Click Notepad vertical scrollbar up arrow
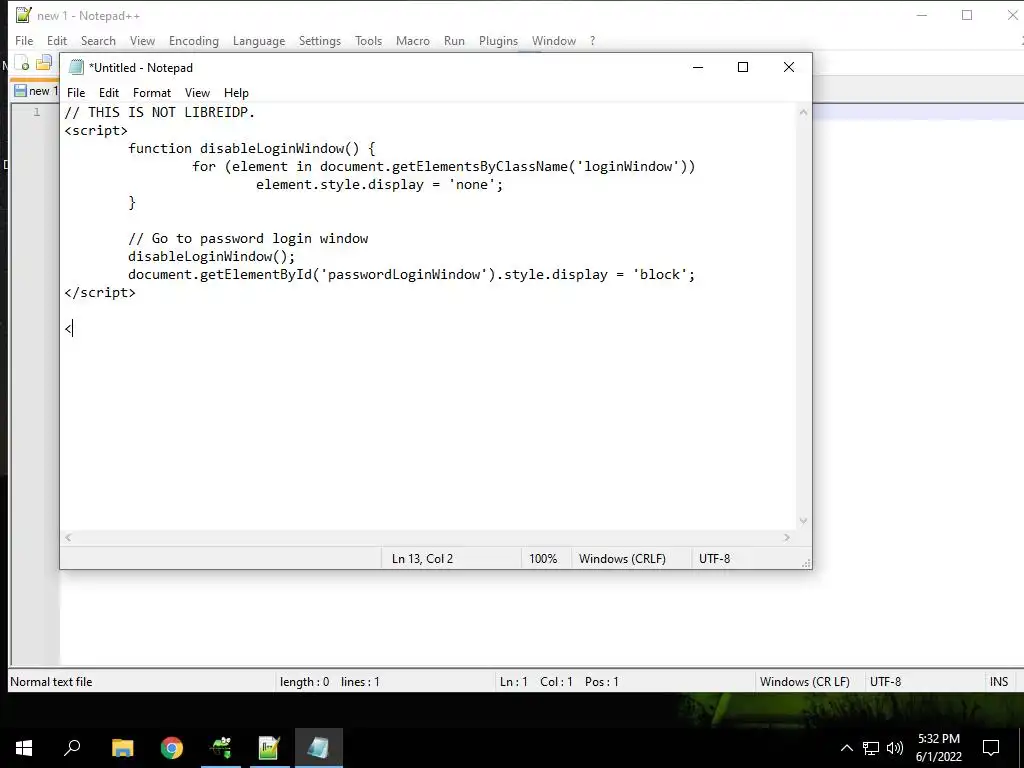1024x768 pixels. [803, 112]
